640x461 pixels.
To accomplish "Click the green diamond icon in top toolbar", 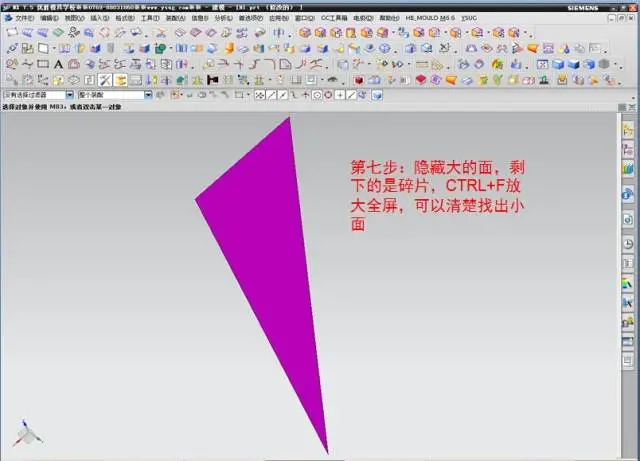I will pos(58,32).
